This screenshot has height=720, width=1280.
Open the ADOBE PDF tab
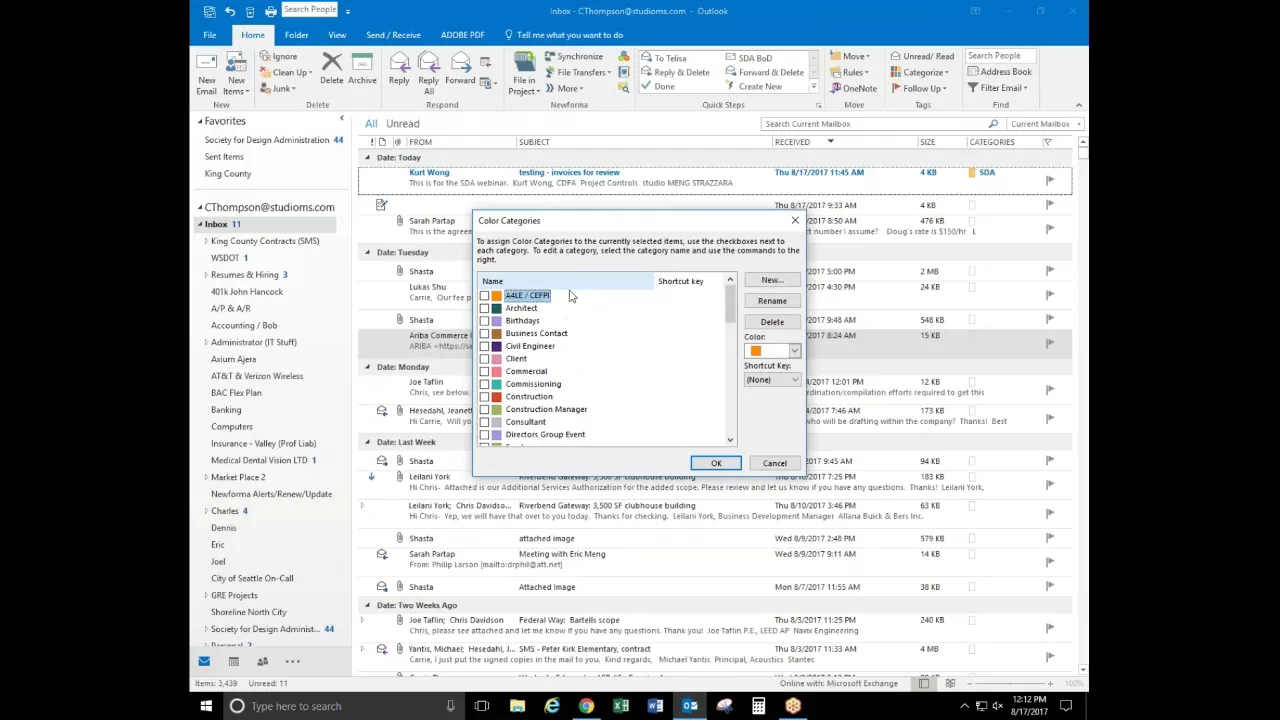(462, 35)
